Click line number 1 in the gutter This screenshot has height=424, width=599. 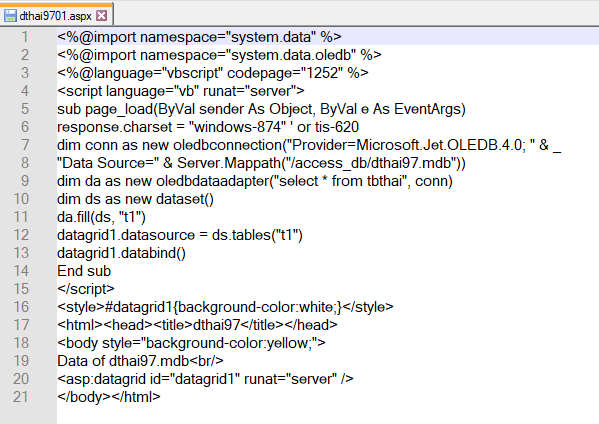tap(25, 37)
